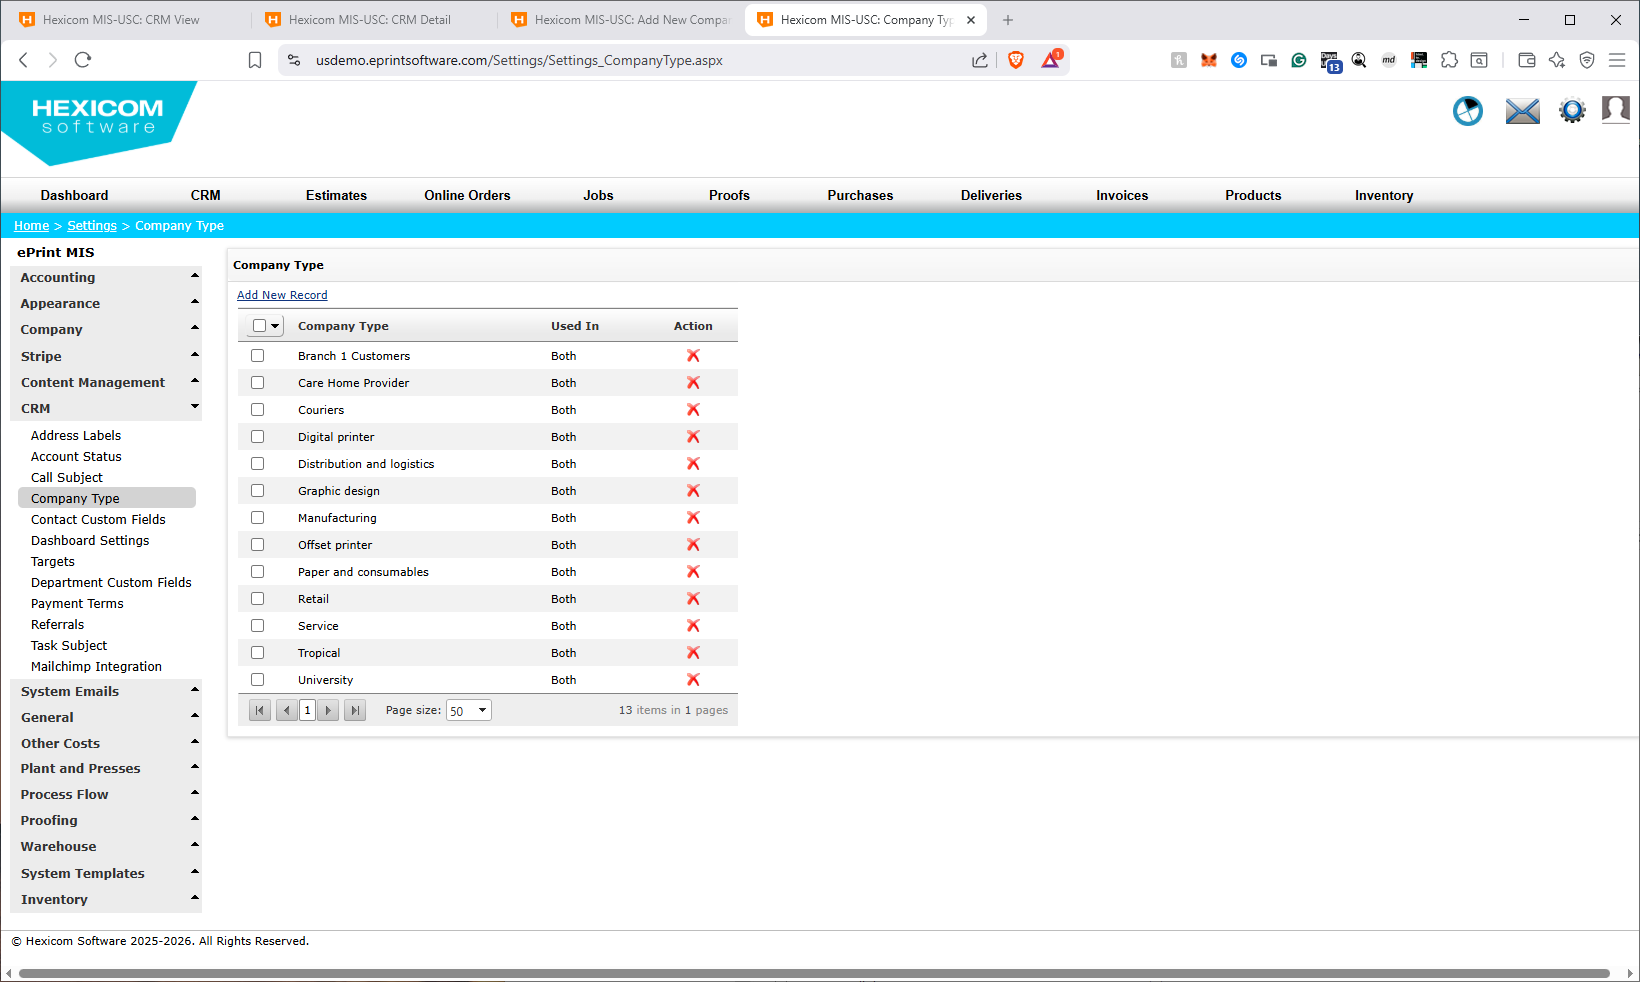
Task: Go to next page of grid
Action: click(328, 710)
